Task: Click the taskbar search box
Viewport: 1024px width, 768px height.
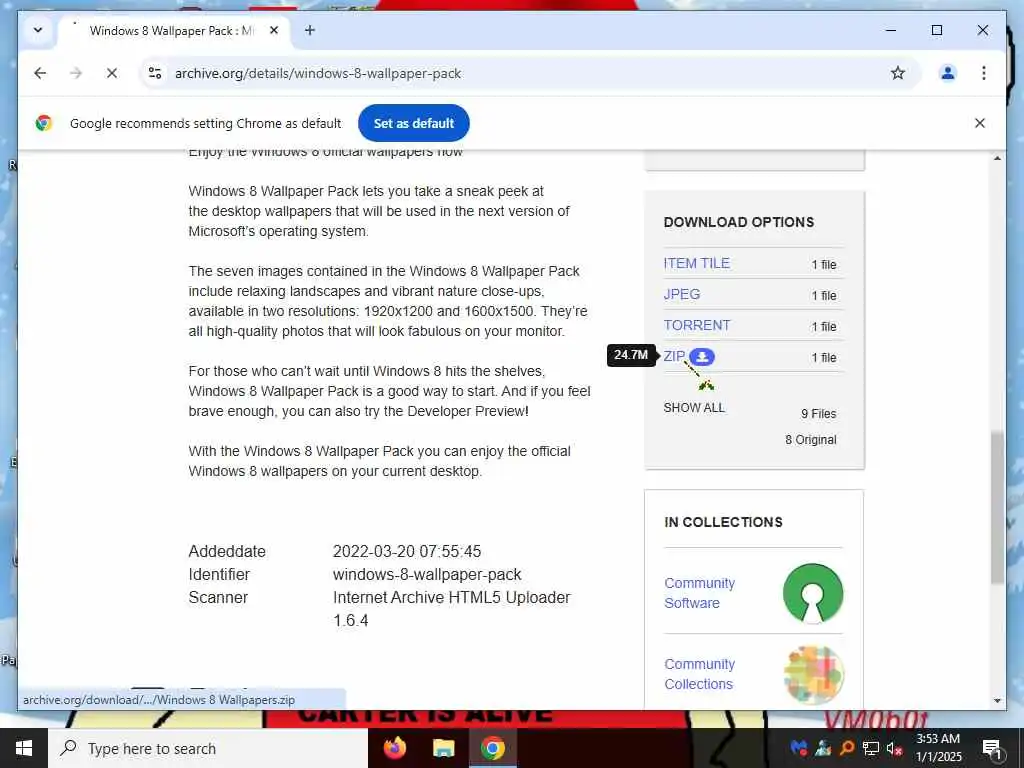Action: [208, 748]
